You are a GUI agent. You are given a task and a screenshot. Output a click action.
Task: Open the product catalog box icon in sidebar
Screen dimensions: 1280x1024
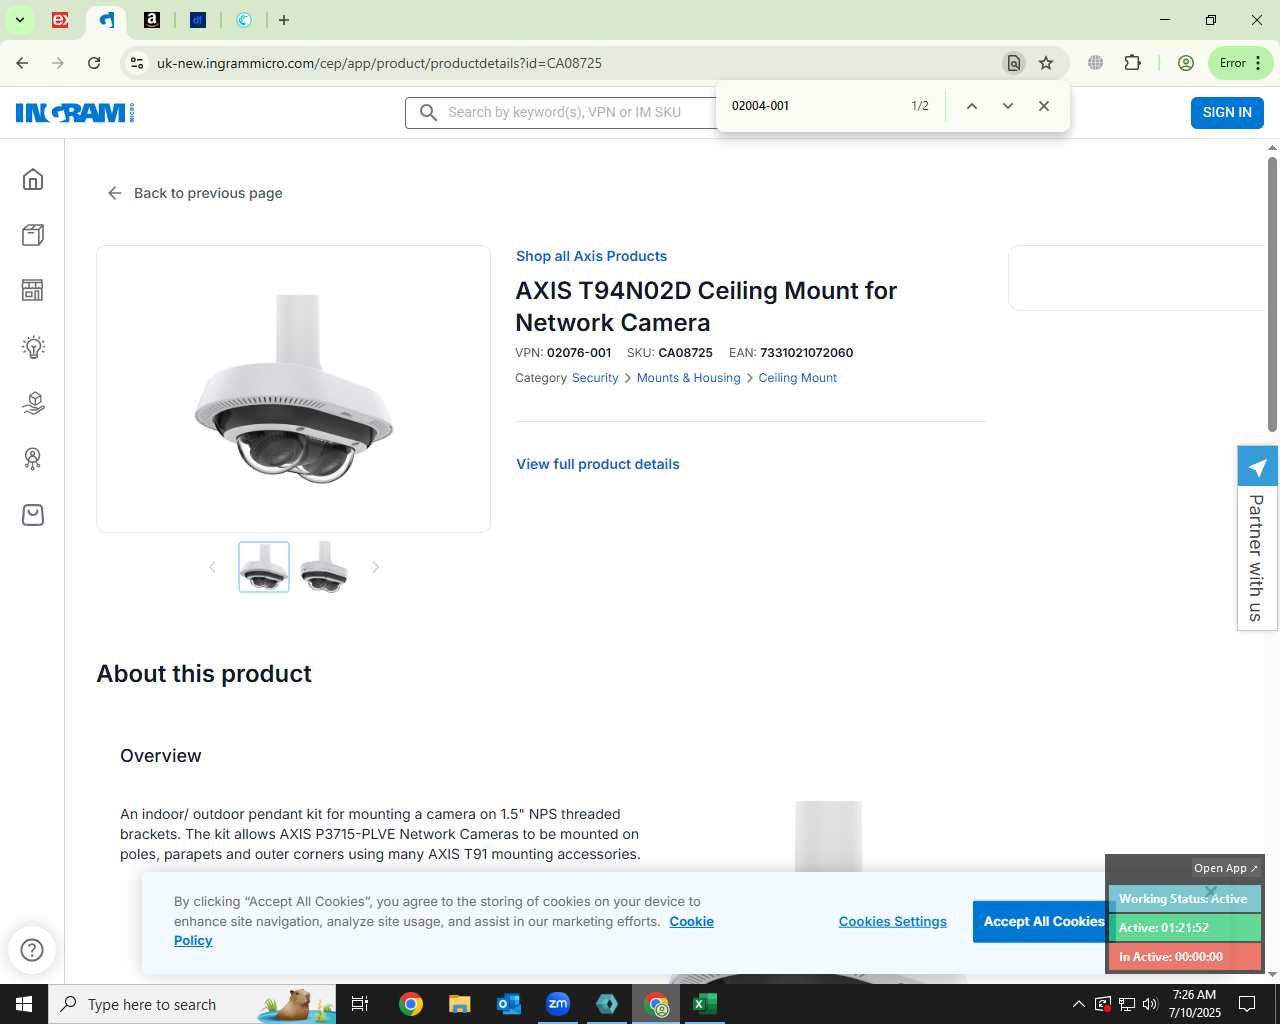(x=33, y=235)
